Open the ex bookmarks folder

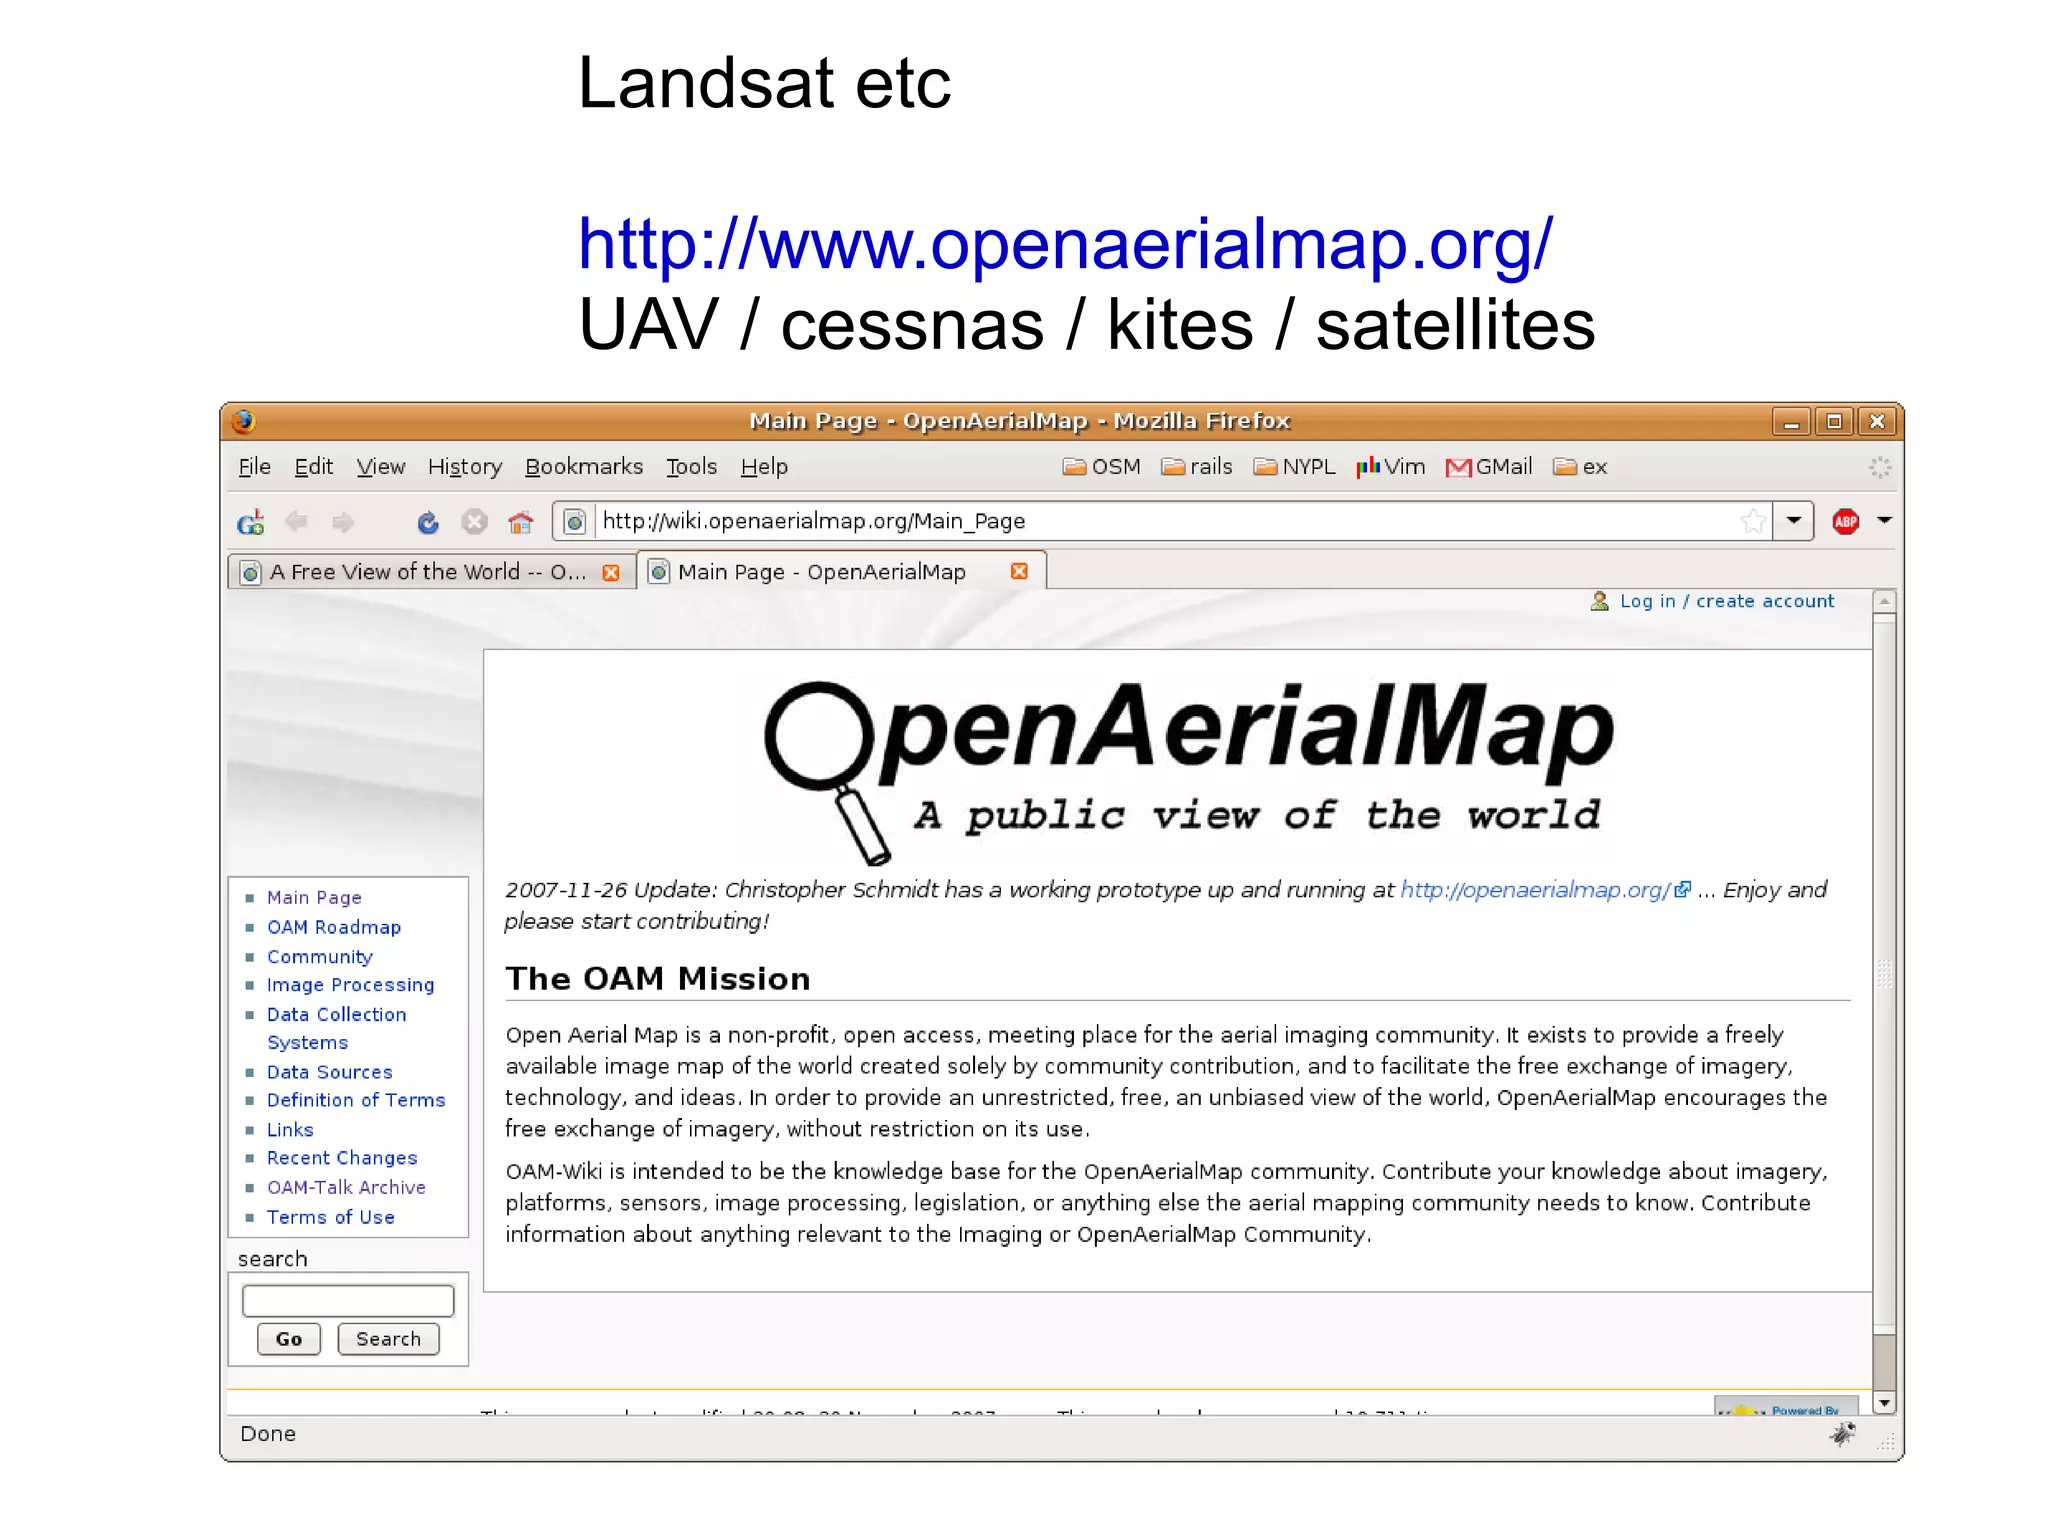[1579, 467]
